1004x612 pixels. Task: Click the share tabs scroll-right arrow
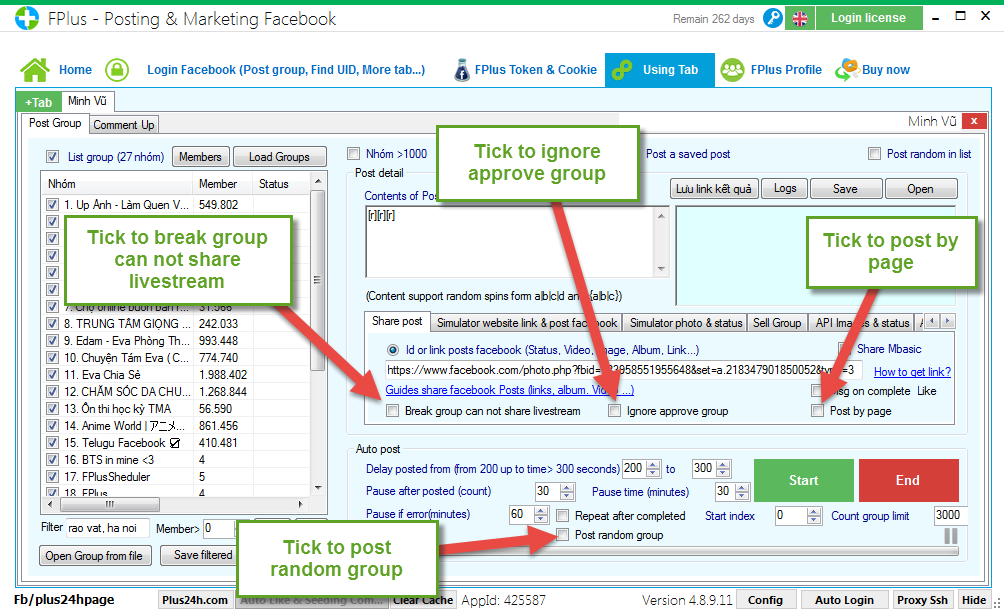click(x=948, y=321)
